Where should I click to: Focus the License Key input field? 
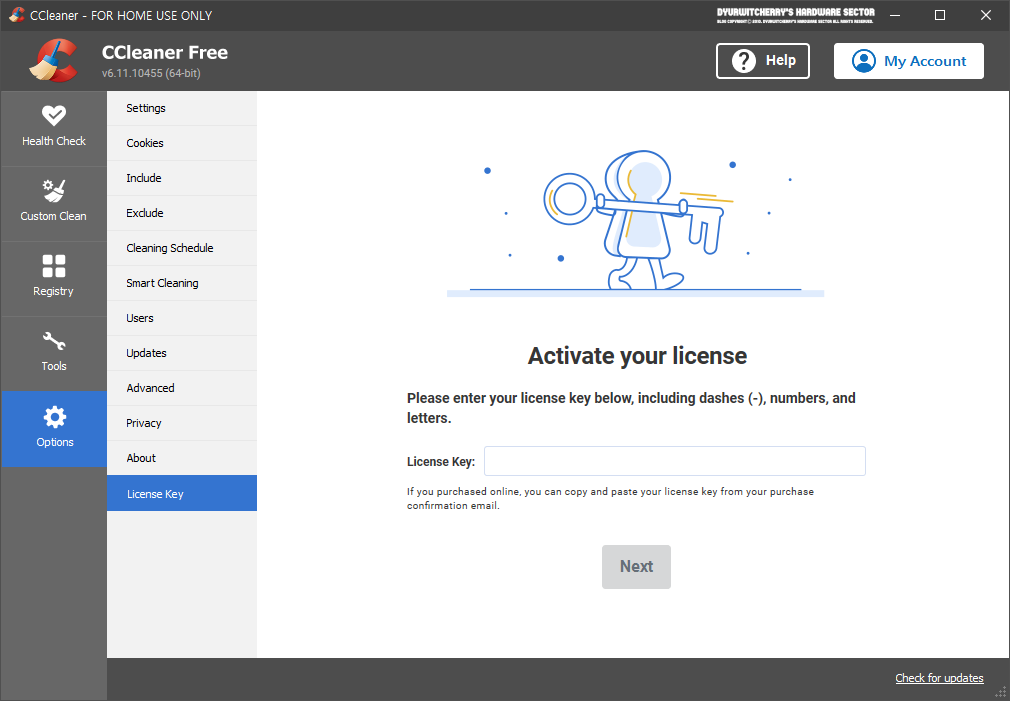tap(674, 461)
